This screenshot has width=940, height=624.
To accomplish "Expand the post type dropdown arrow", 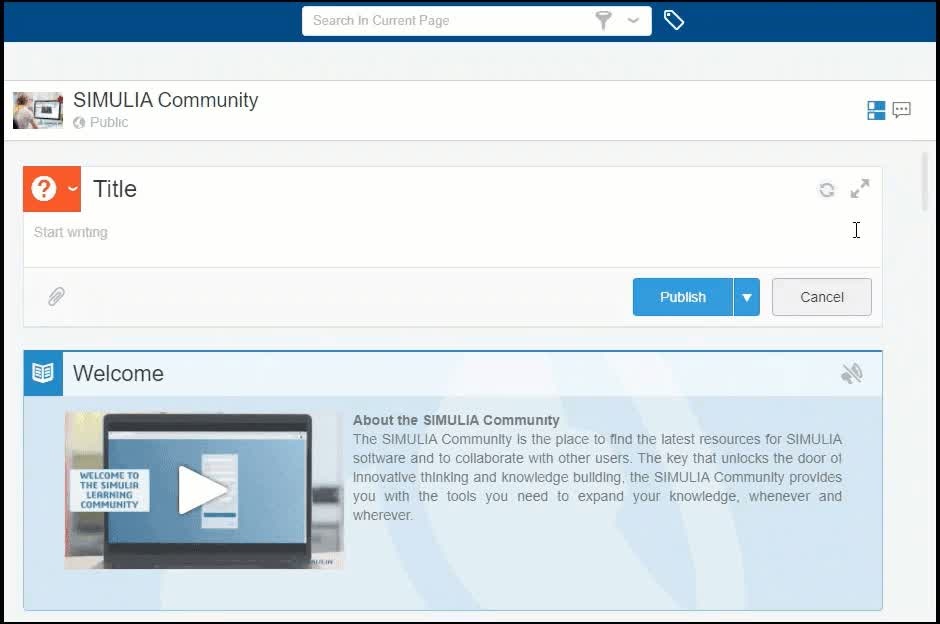I will (x=73, y=189).
